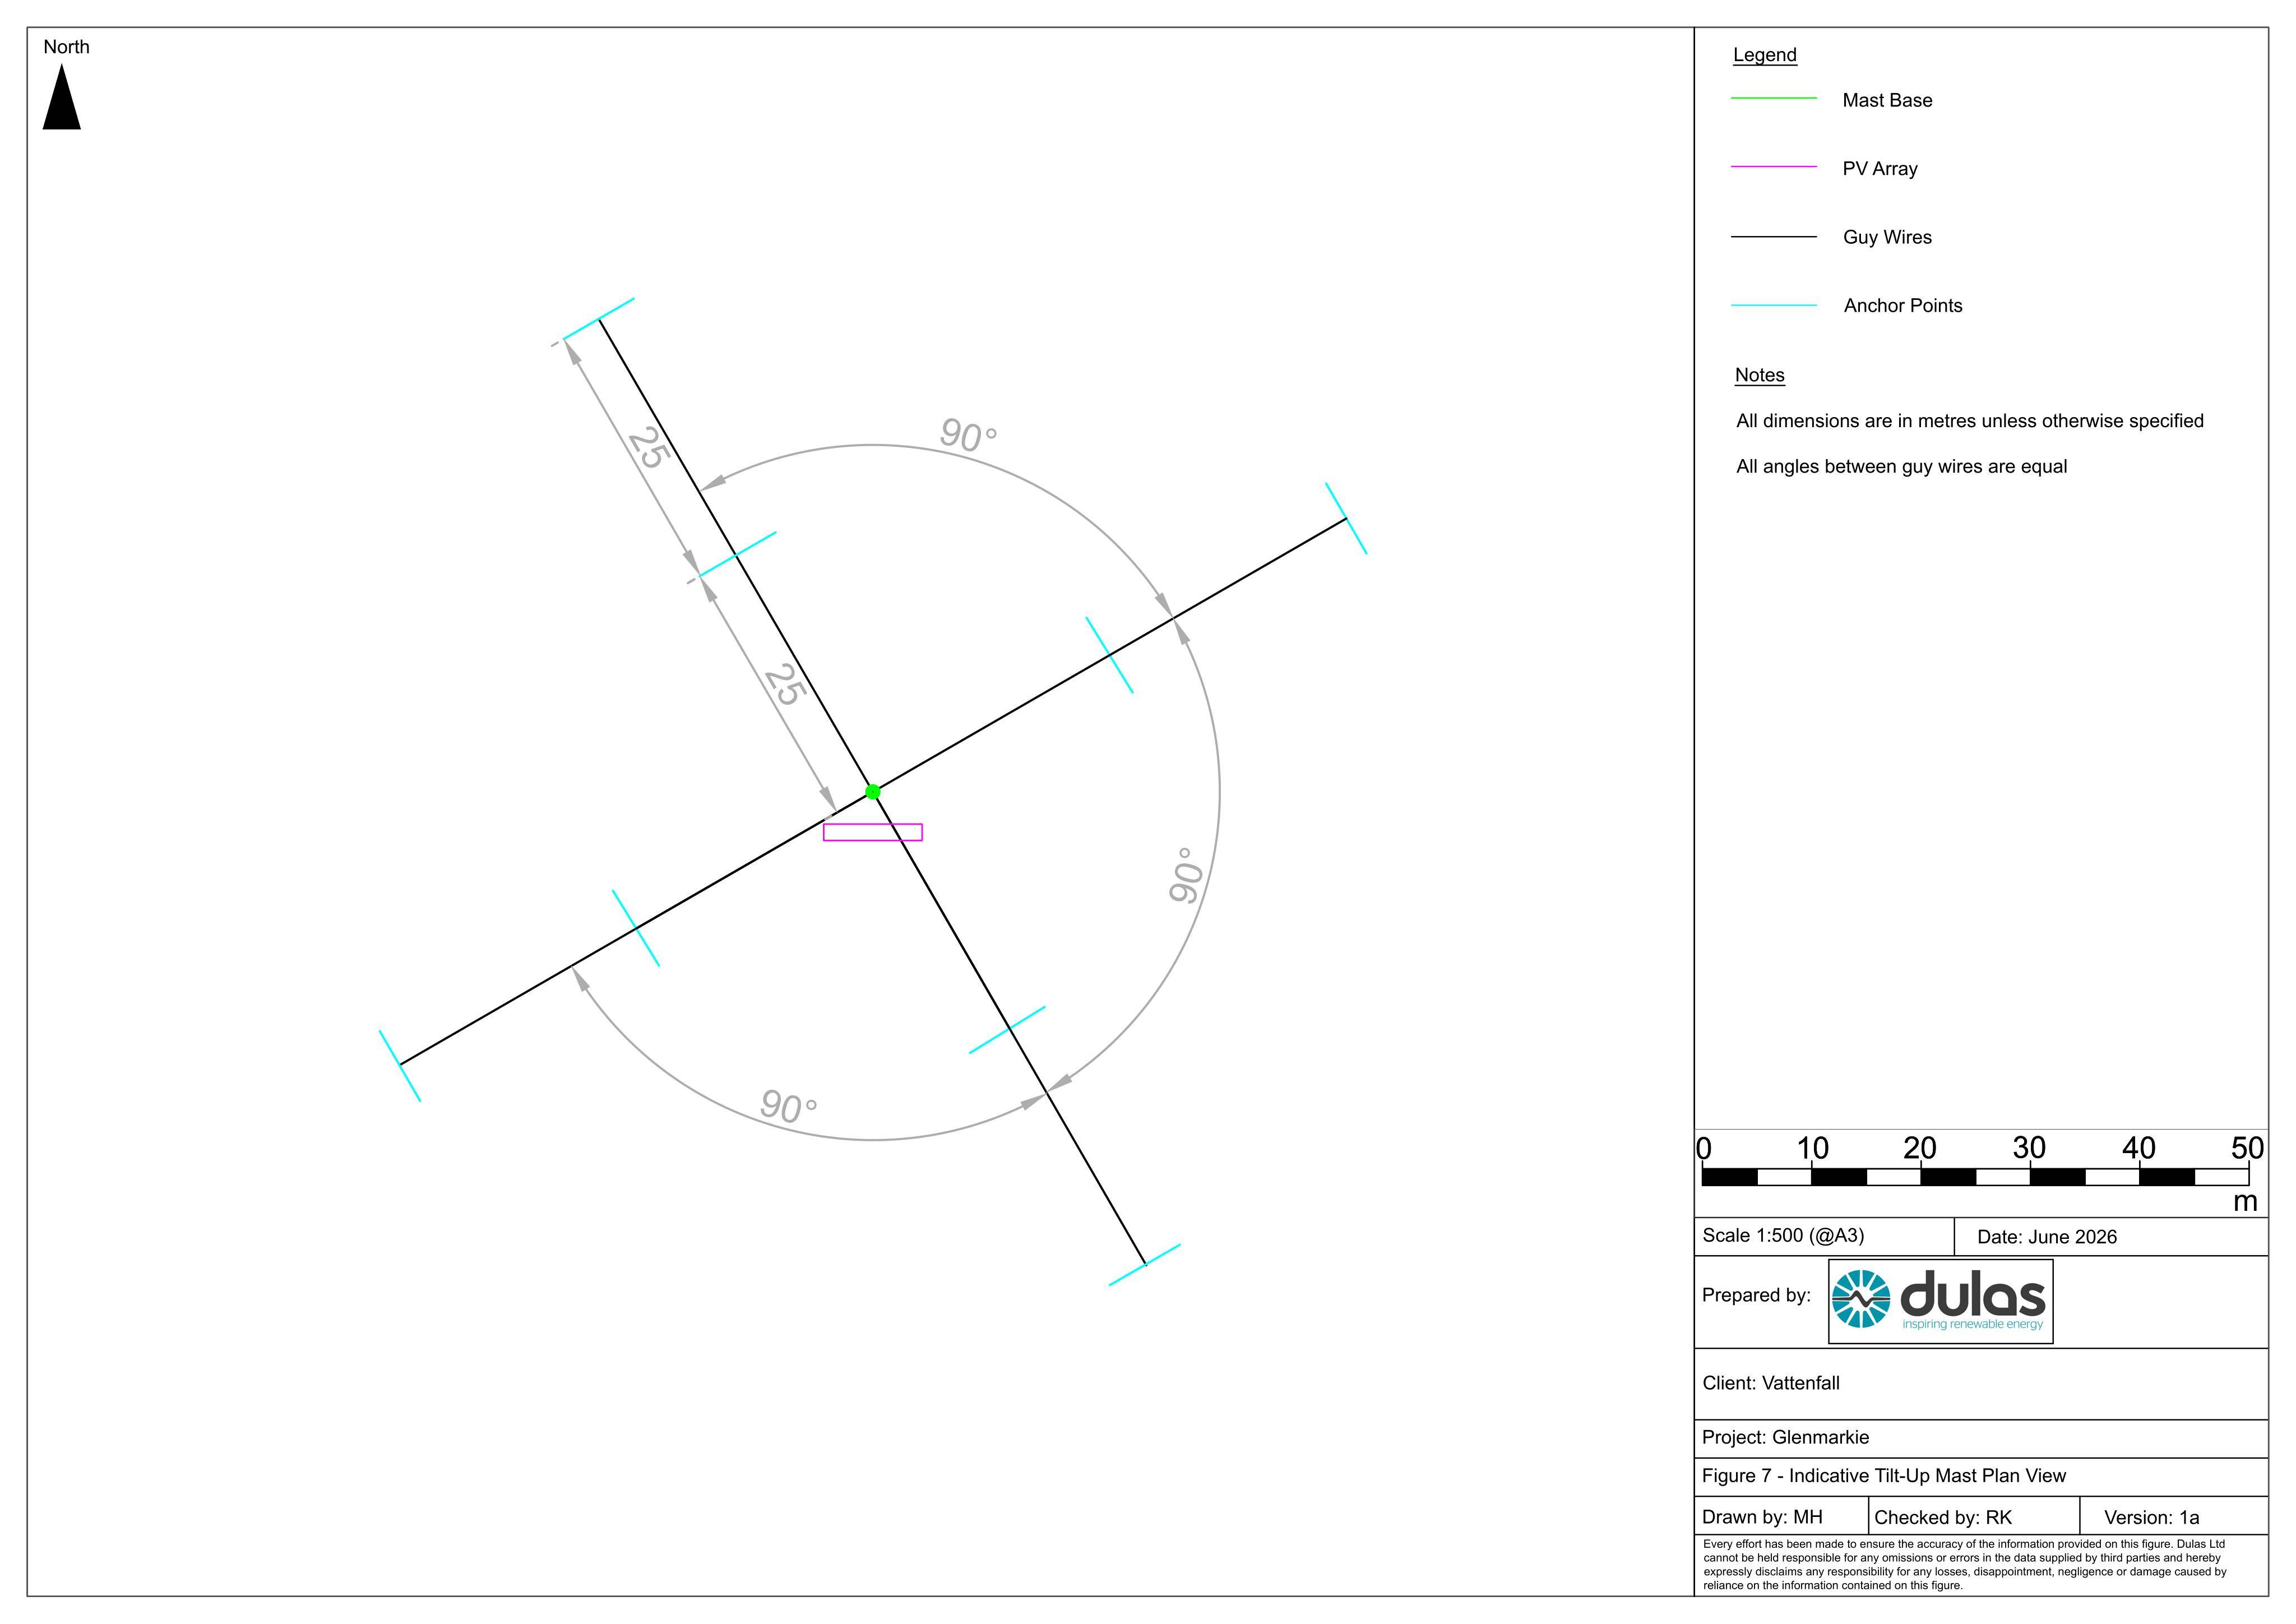Click the 'Guy Wires' legend label
This screenshot has width=2296, height=1624.
1888,237
